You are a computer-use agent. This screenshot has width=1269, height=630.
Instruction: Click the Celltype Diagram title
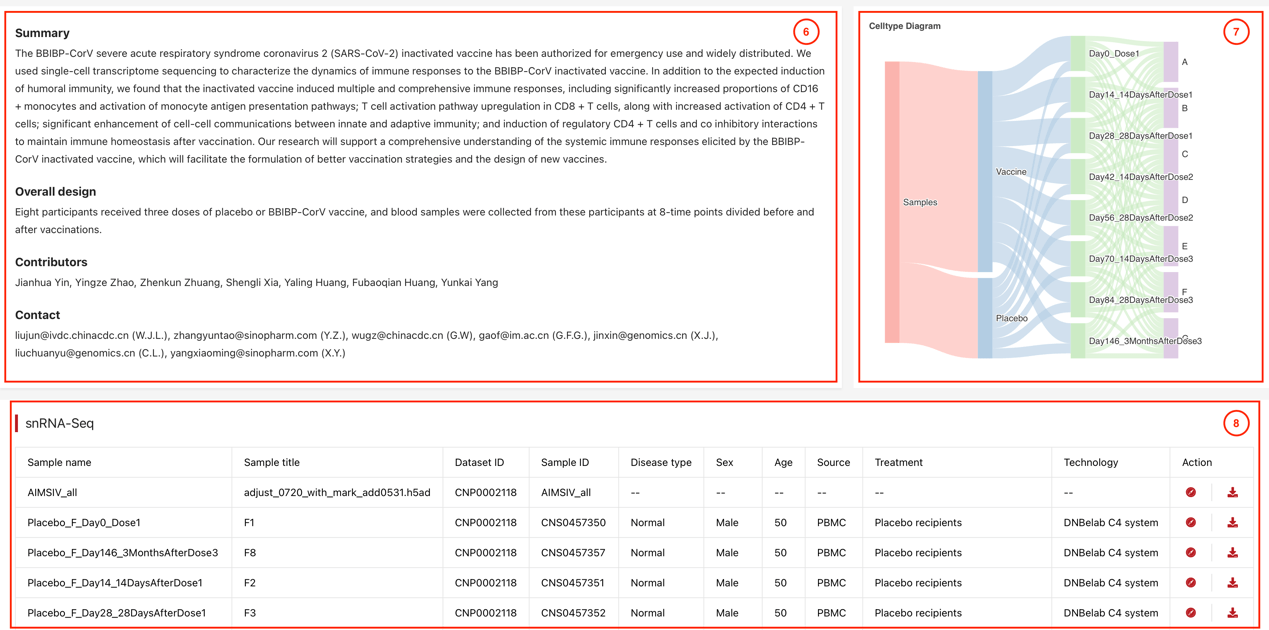pyautogui.click(x=905, y=26)
